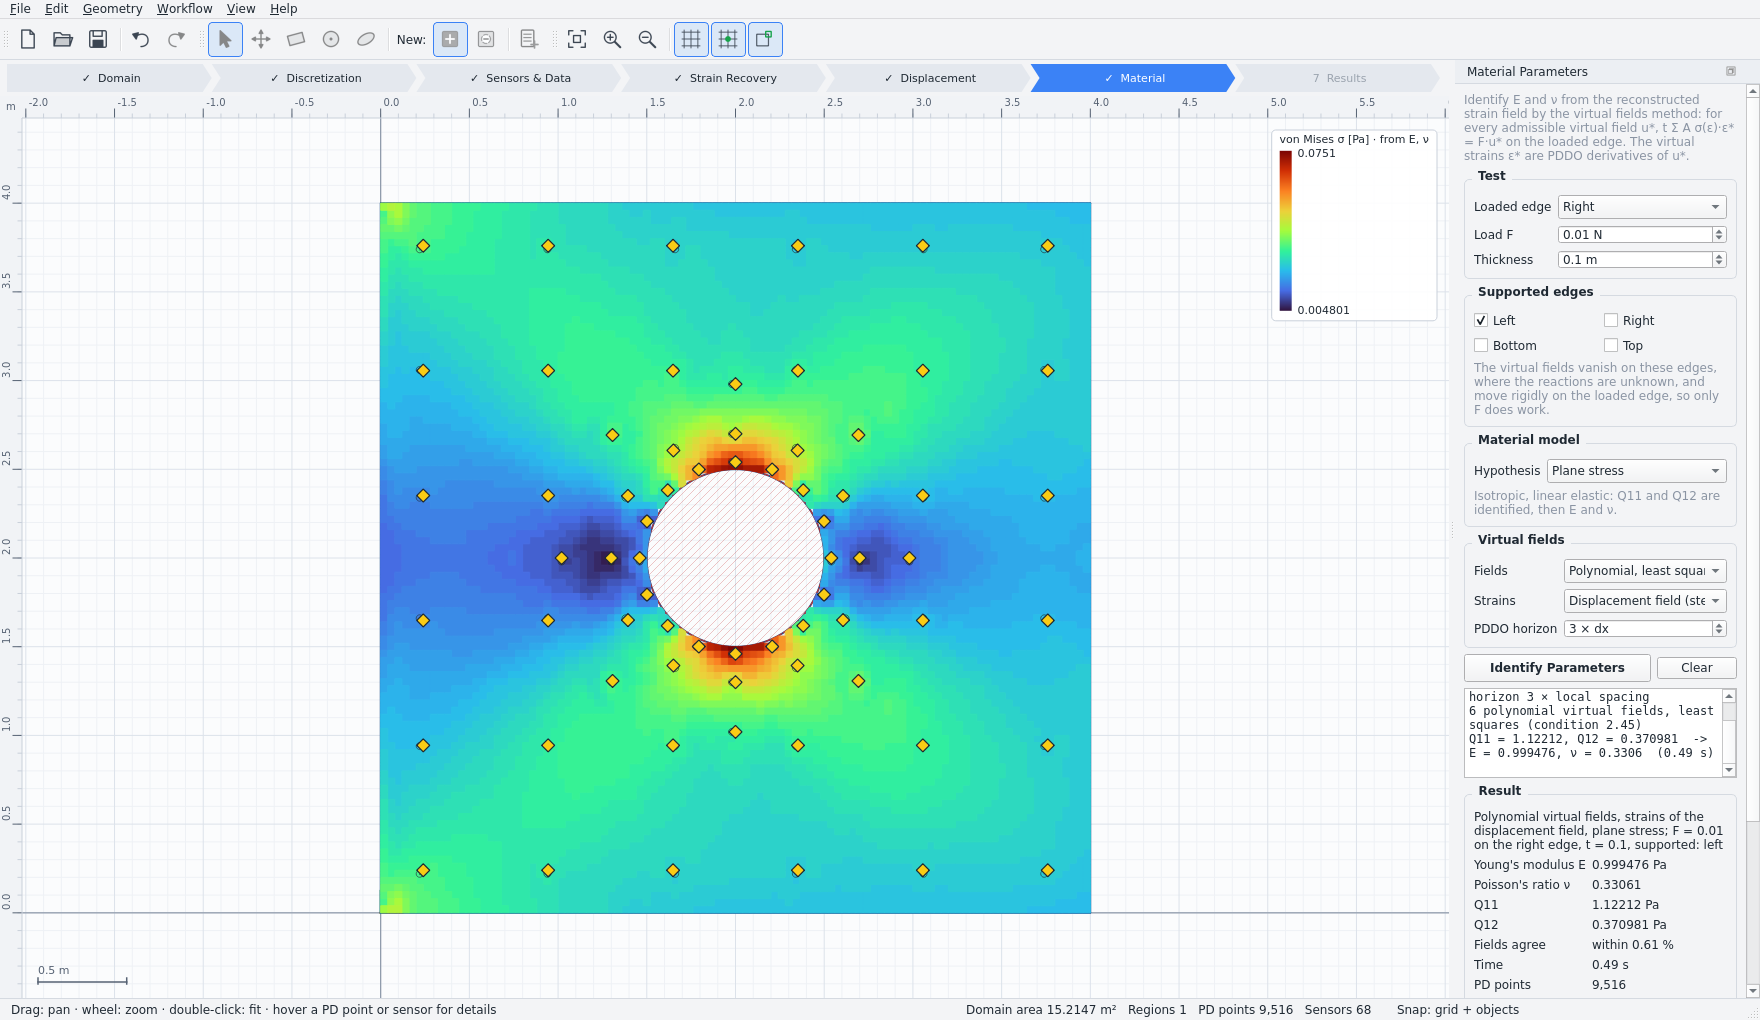
Task: Enable the Bottom supported edge checkbox
Action: (x=1481, y=345)
